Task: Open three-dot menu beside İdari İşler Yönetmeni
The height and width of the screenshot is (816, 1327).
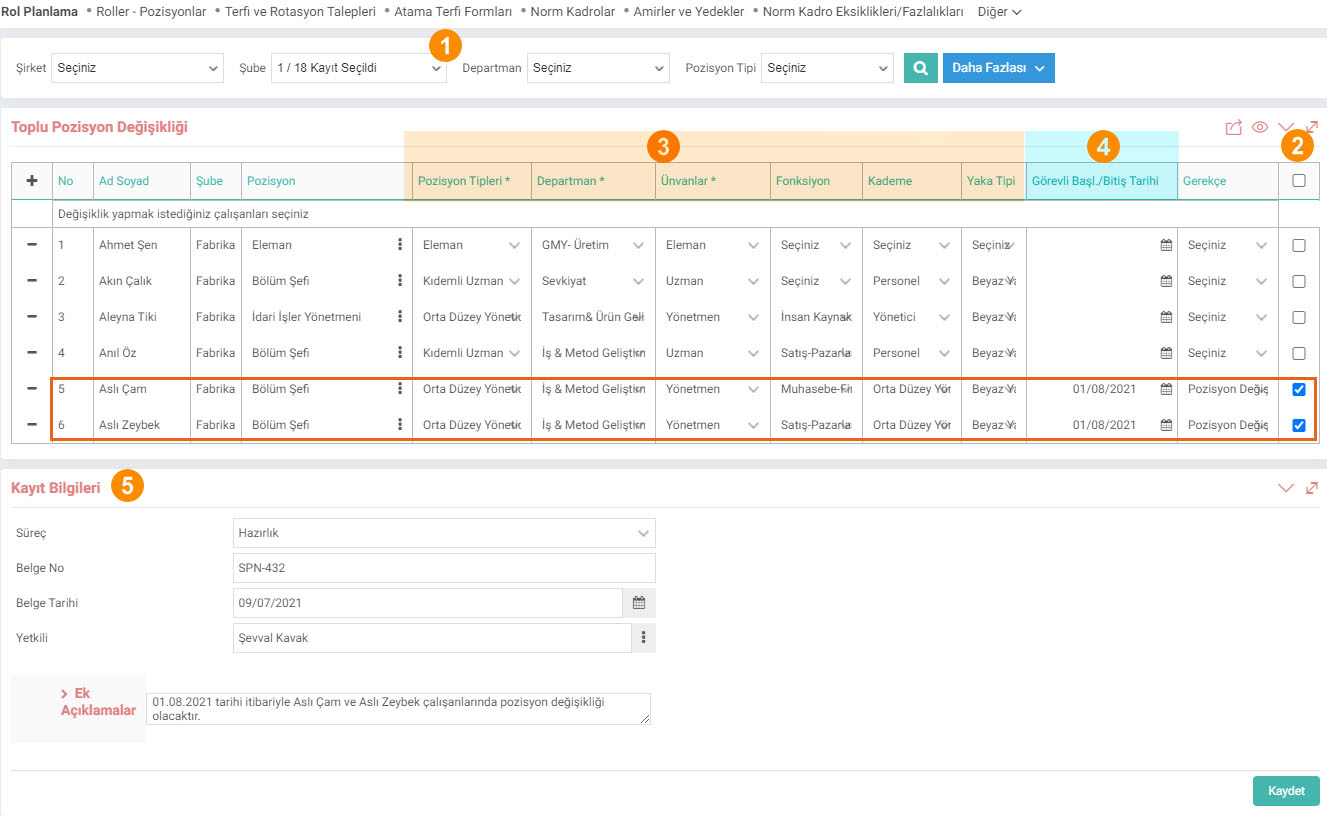Action: (400, 317)
